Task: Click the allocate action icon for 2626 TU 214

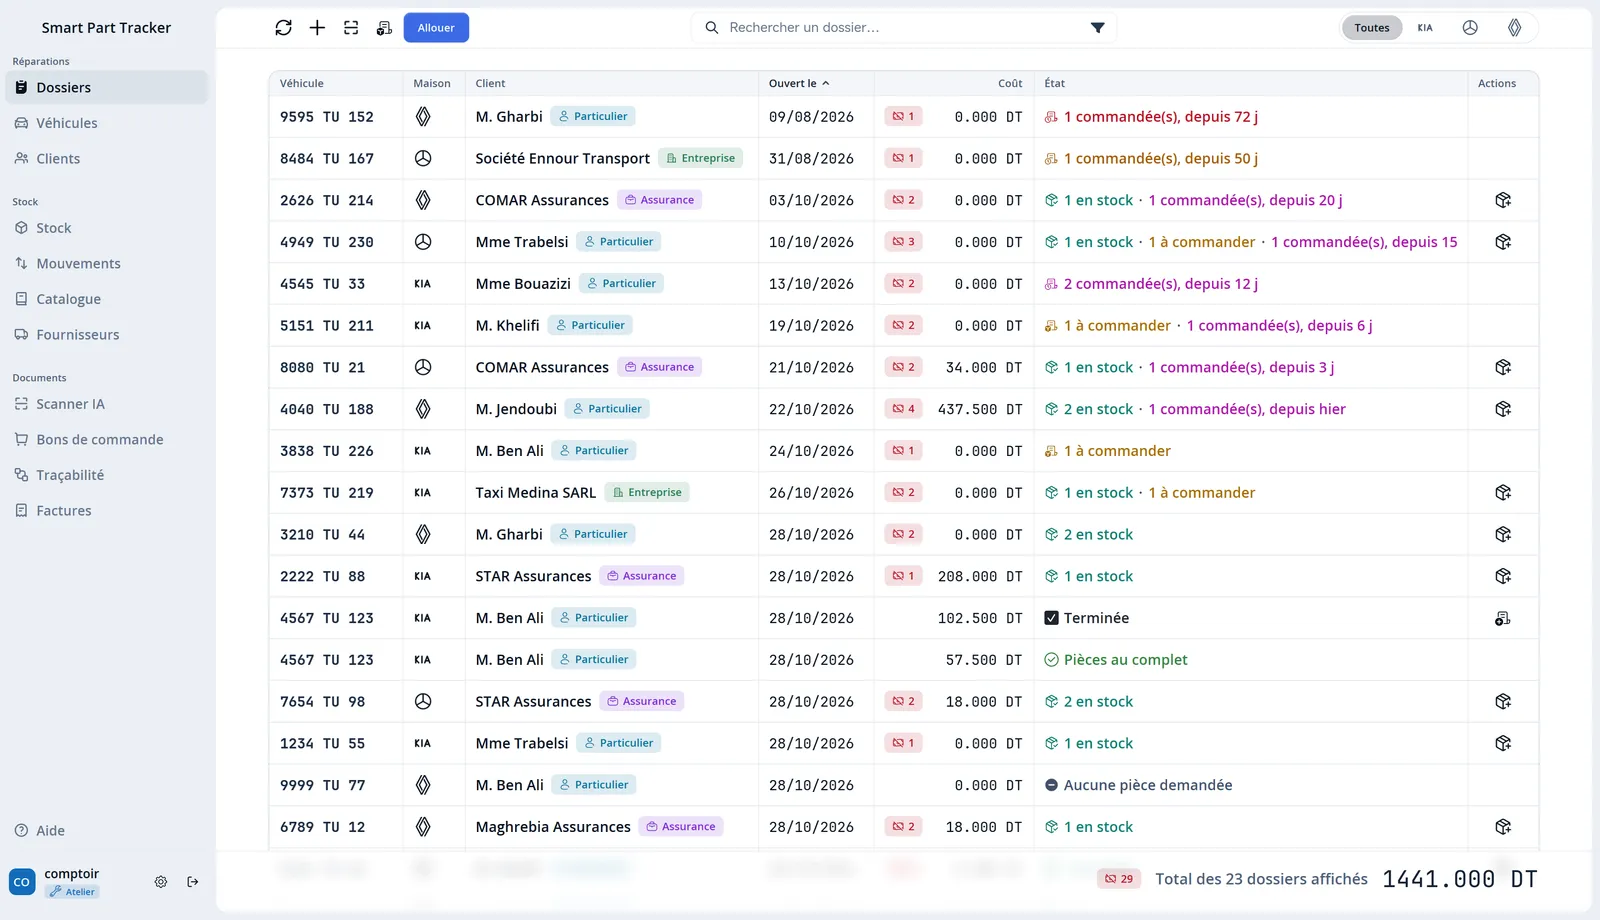Action: (1503, 200)
